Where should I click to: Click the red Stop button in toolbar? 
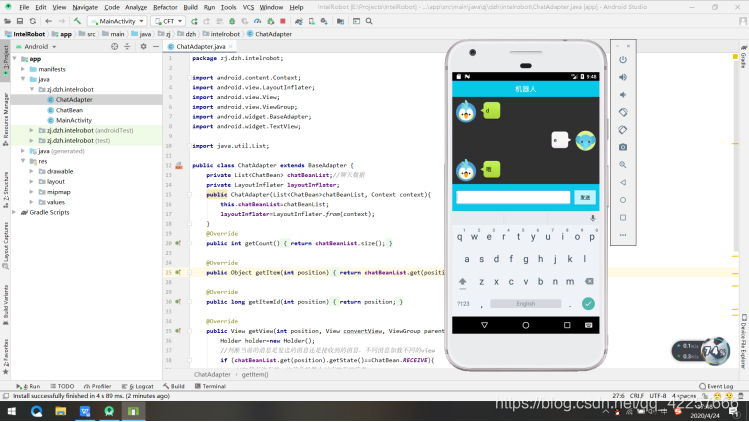point(283,21)
